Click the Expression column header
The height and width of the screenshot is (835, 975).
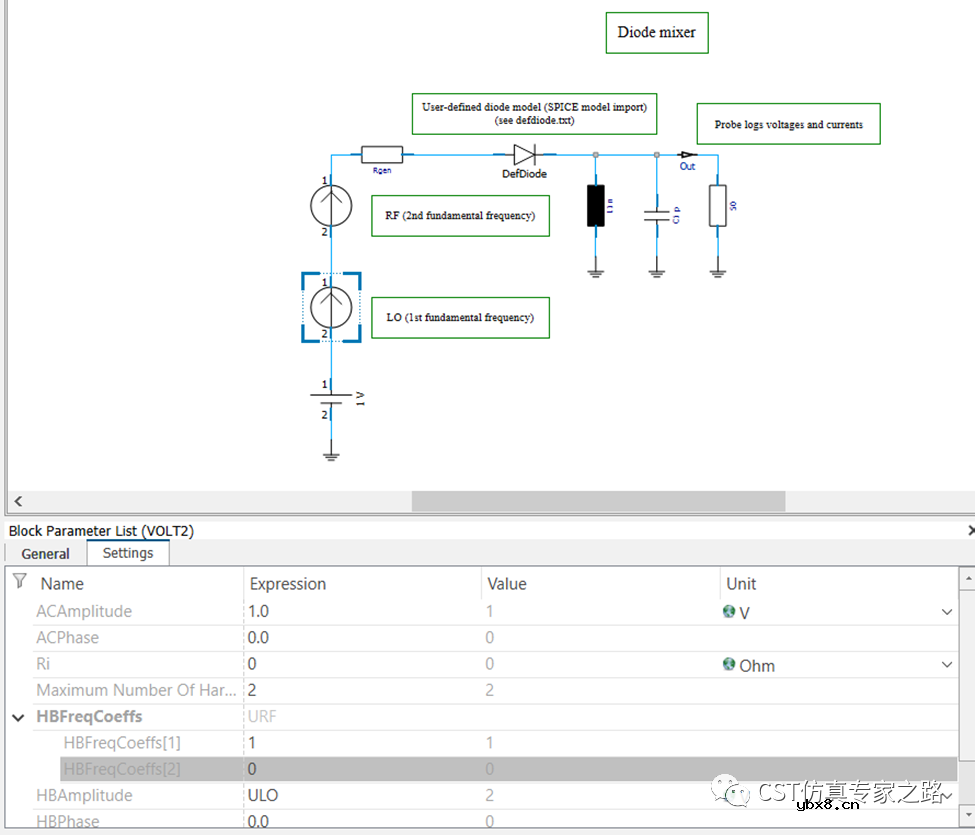(x=288, y=584)
